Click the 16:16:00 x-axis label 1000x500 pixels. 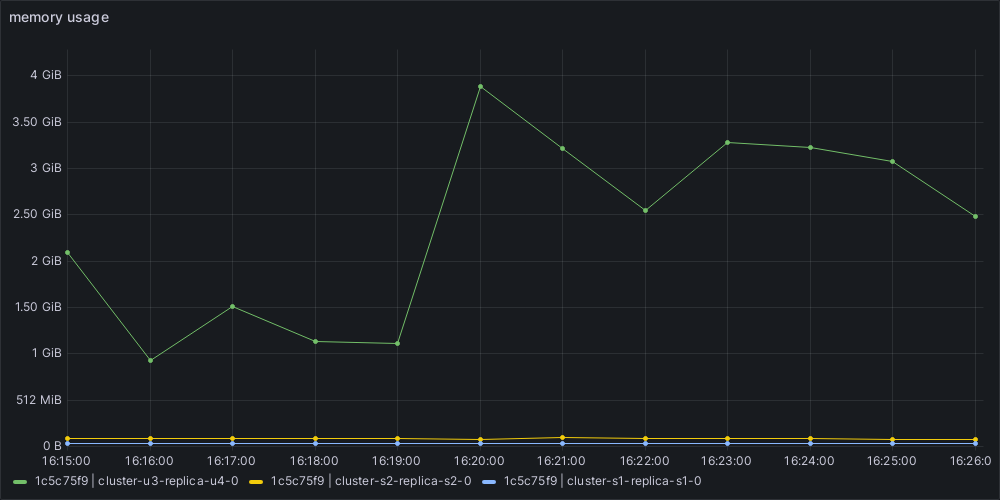[149, 460]
